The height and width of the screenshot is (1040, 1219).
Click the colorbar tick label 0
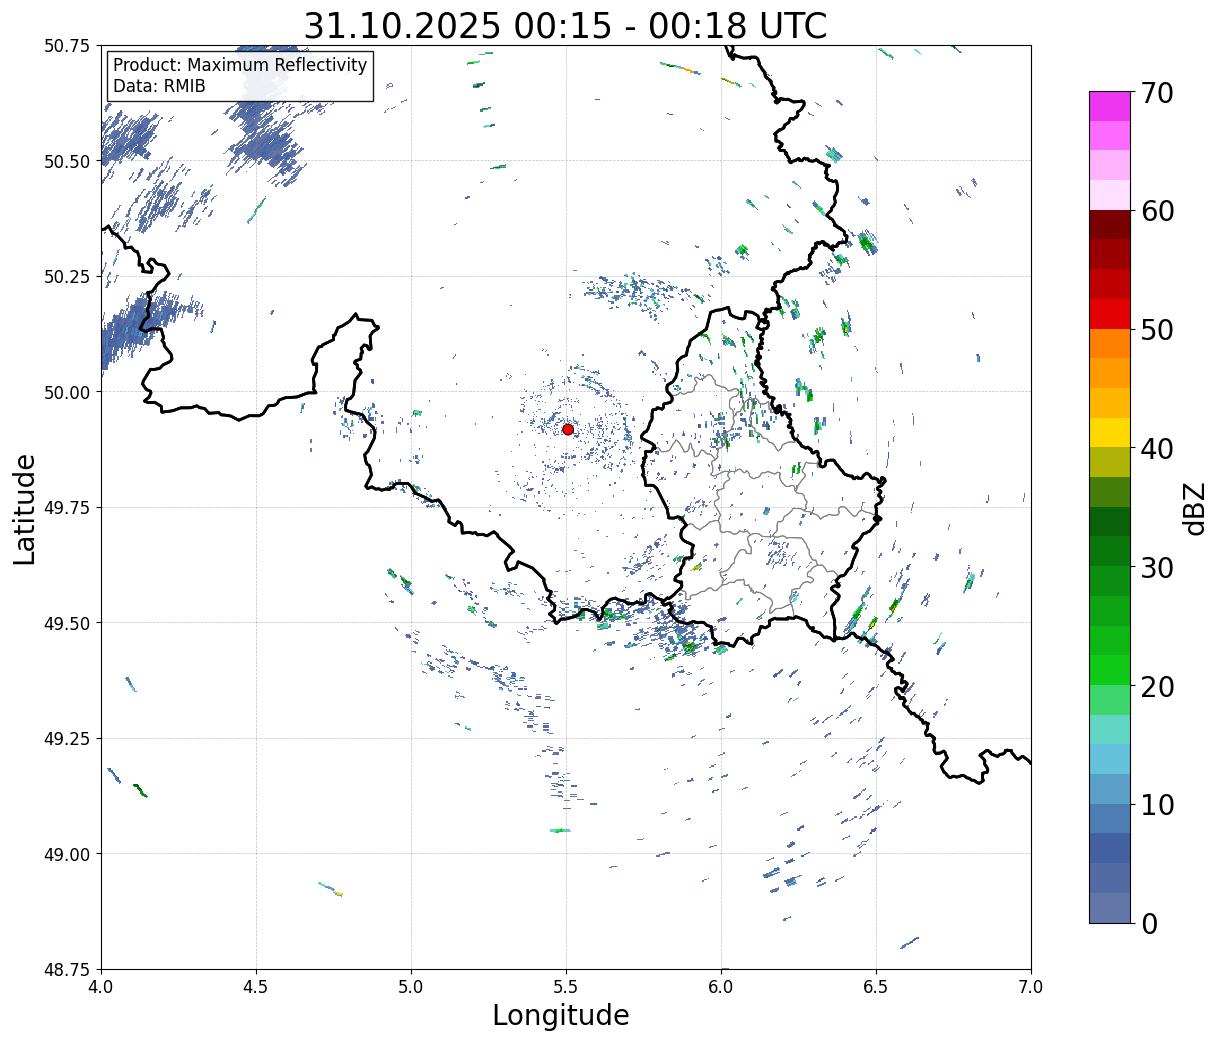pos(1149,924)
